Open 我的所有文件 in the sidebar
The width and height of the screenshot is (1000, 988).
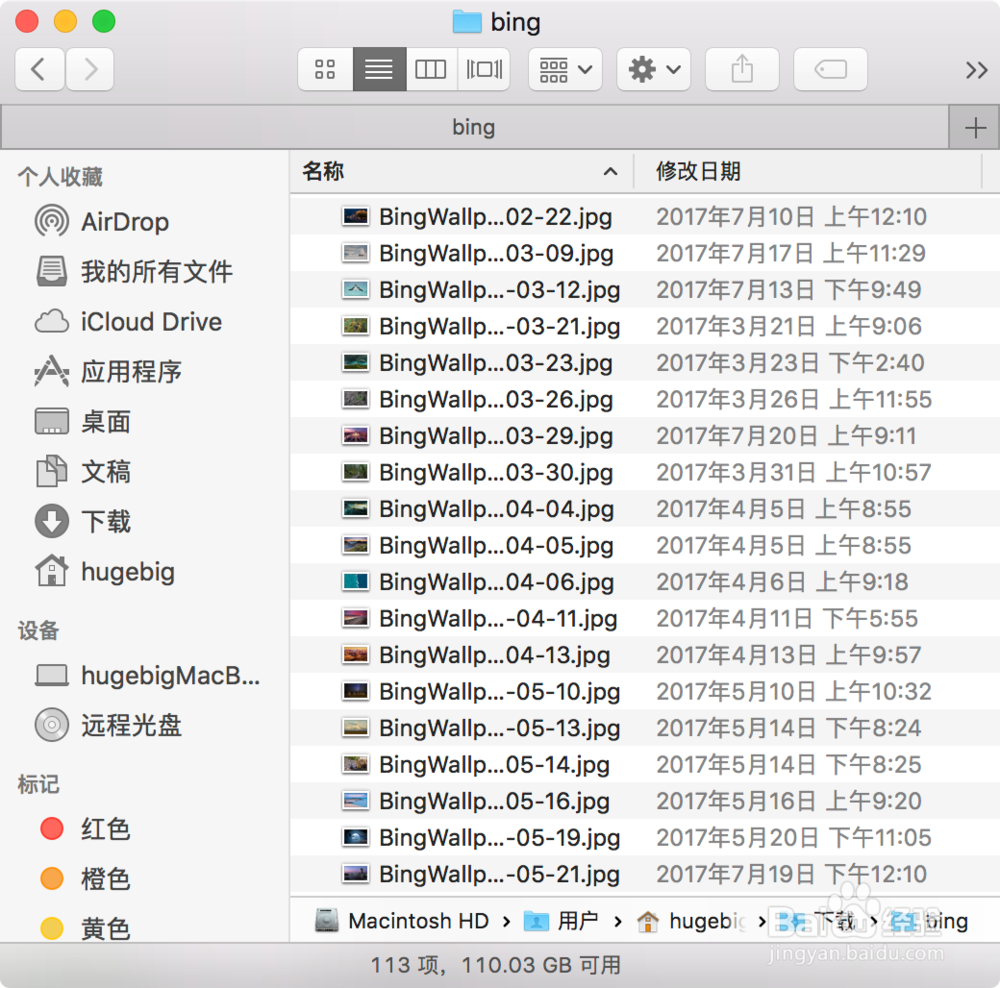(134, 271)
